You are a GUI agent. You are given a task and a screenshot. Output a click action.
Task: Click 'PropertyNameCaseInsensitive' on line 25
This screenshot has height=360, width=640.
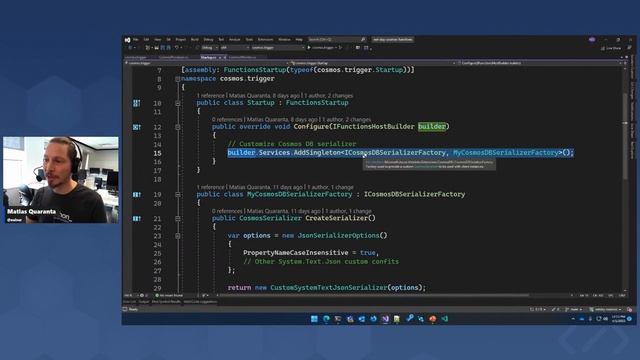[296, 253]
